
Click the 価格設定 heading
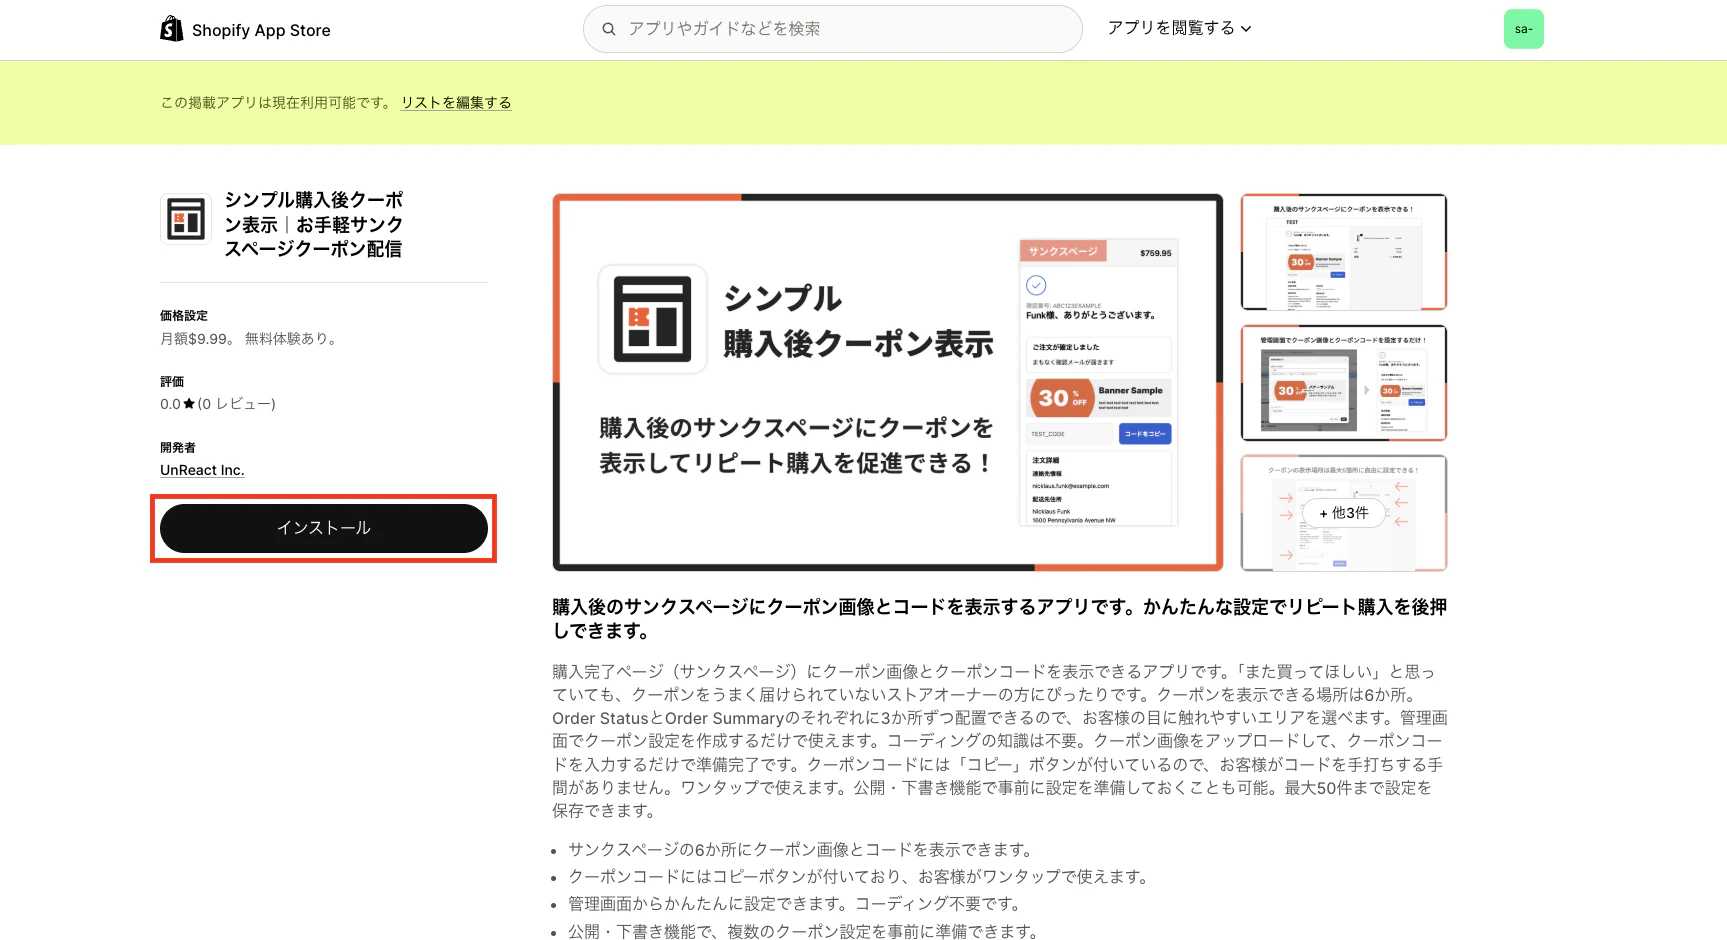pos(184,315)
